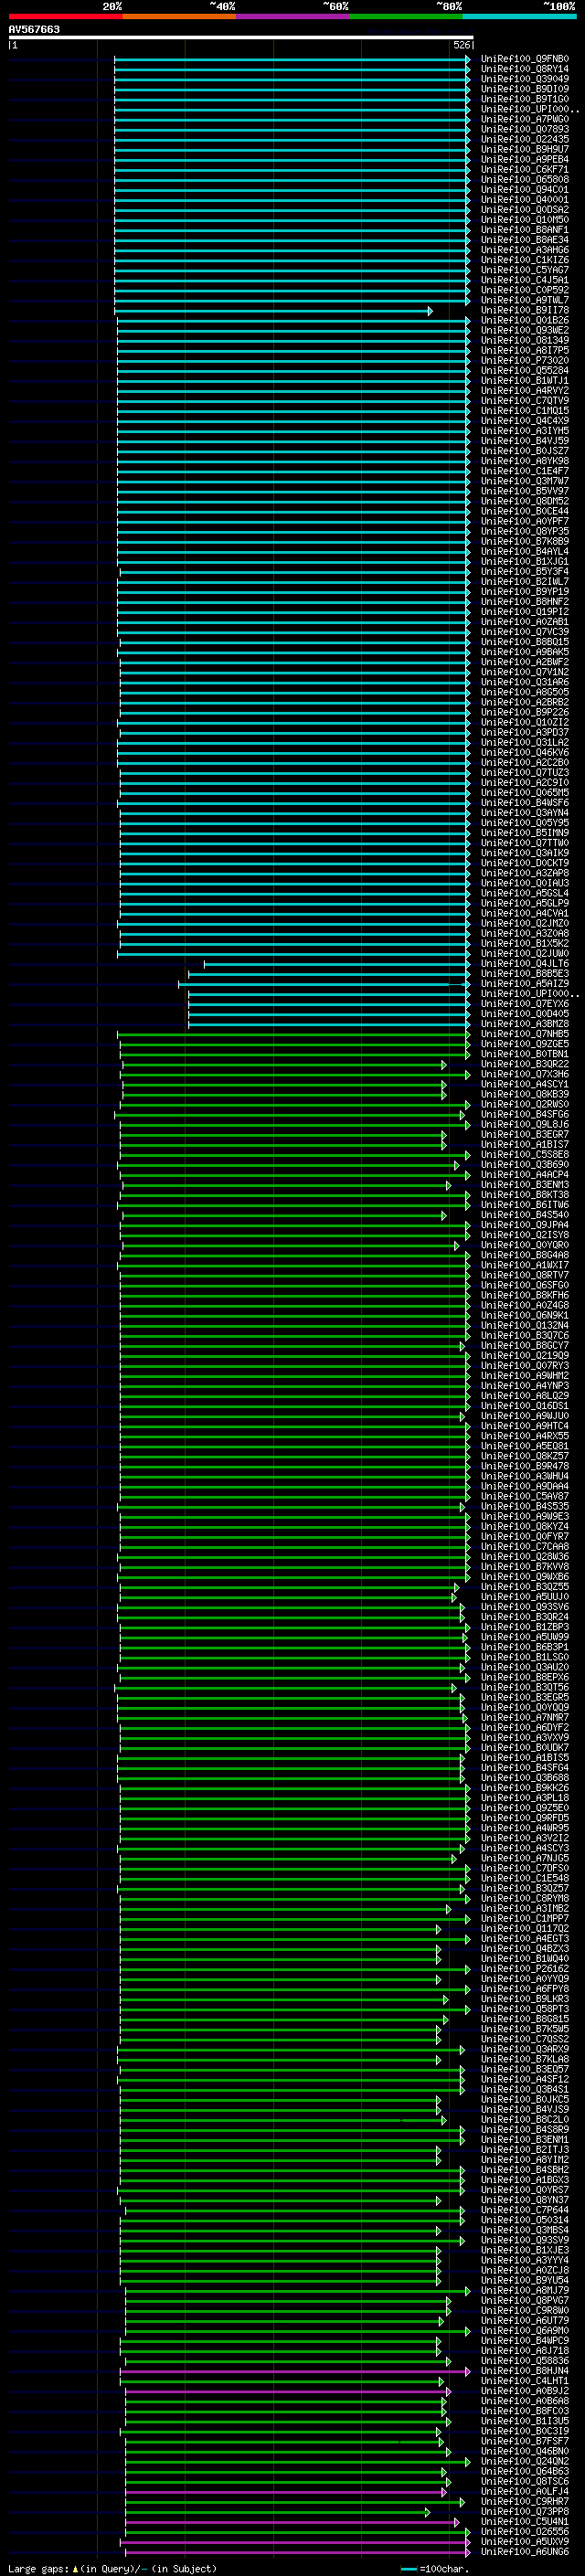Pick UniRef100_Q3B690 from the list
The height and width of the screenshot is (2576, 585).
coord(525,1165)
